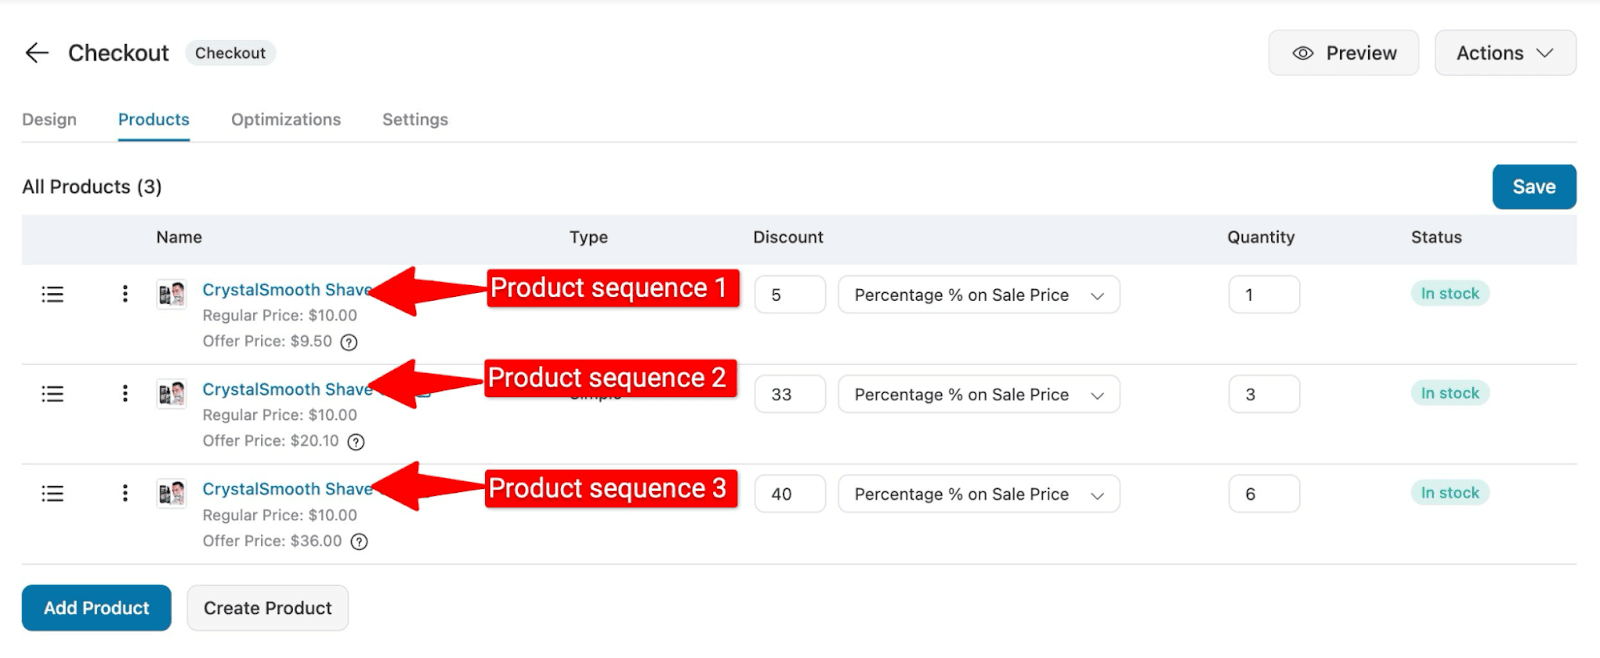Click help icon next to Offer Price $20.10
This screenshot has width=1600, height=658.
356,442
